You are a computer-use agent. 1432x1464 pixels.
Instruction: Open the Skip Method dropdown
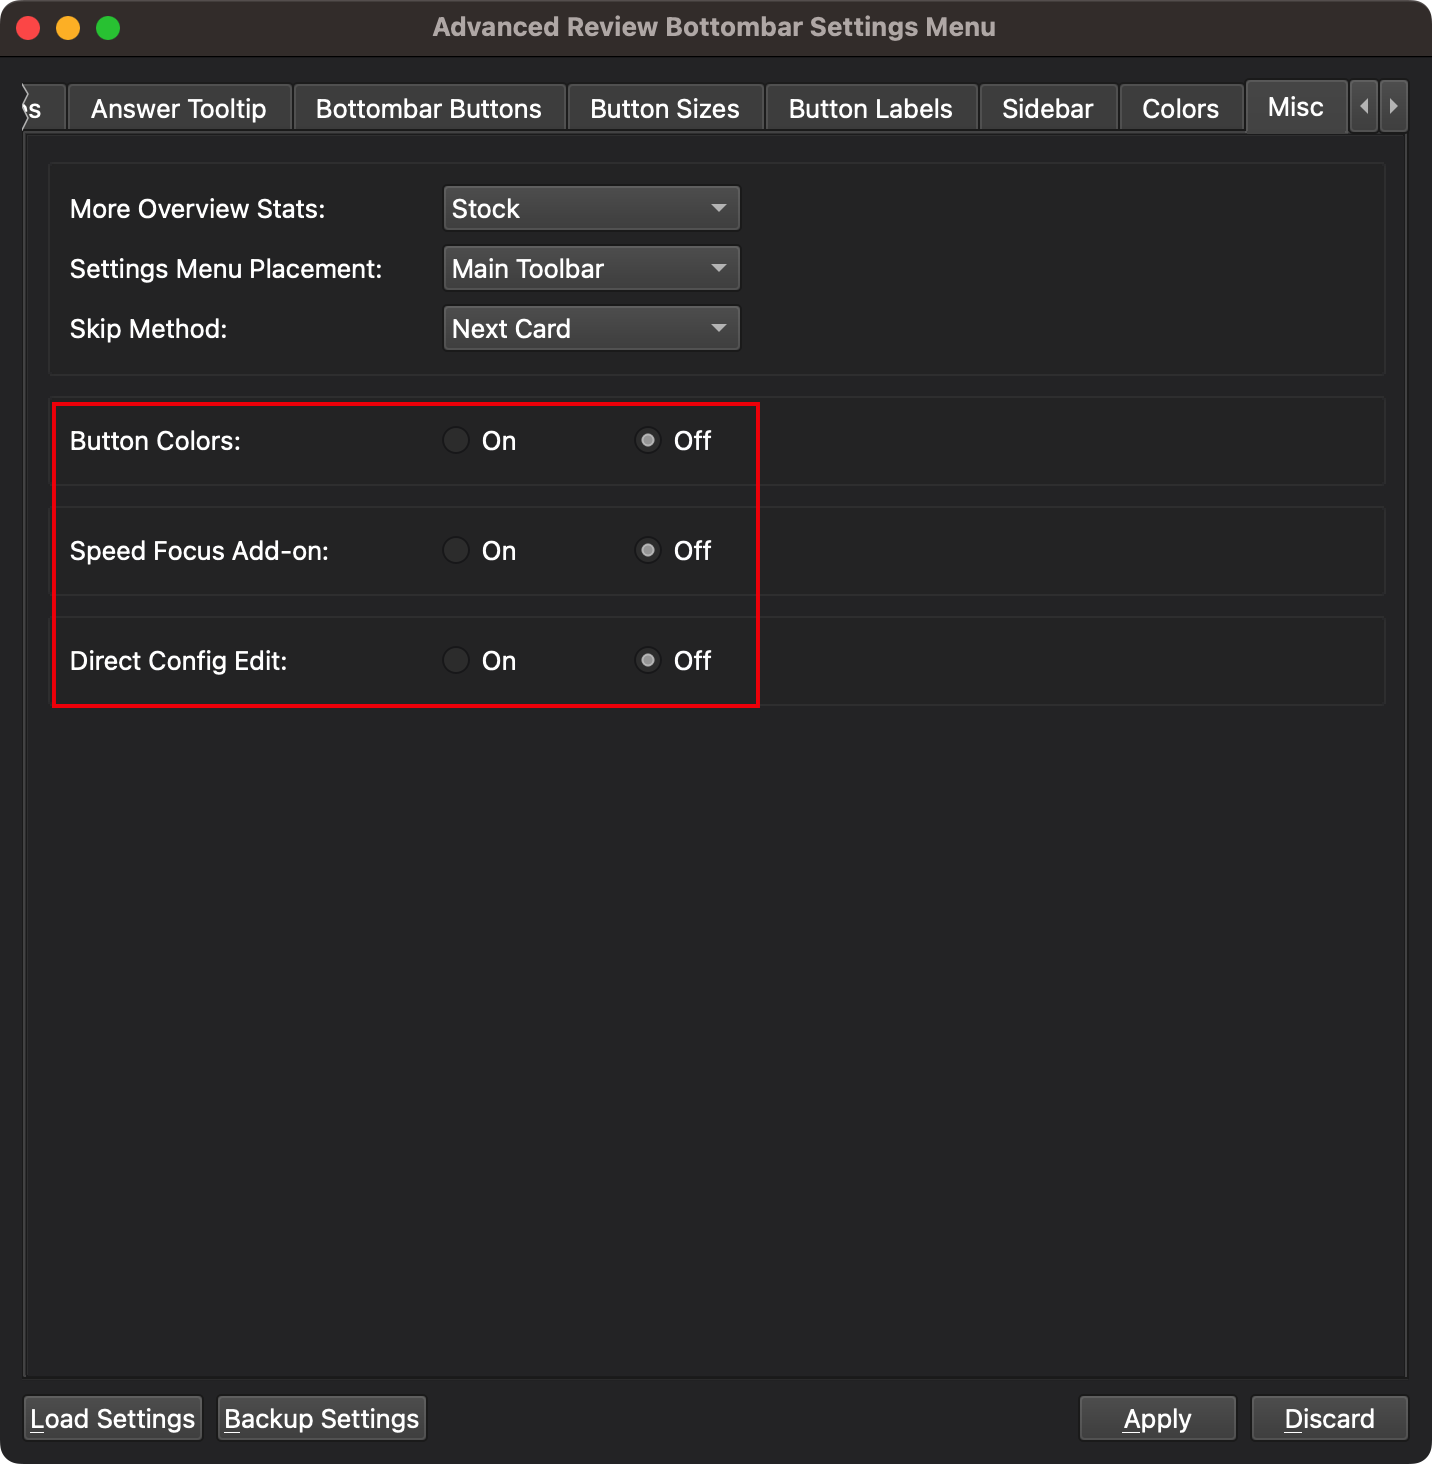coord(591,329)
